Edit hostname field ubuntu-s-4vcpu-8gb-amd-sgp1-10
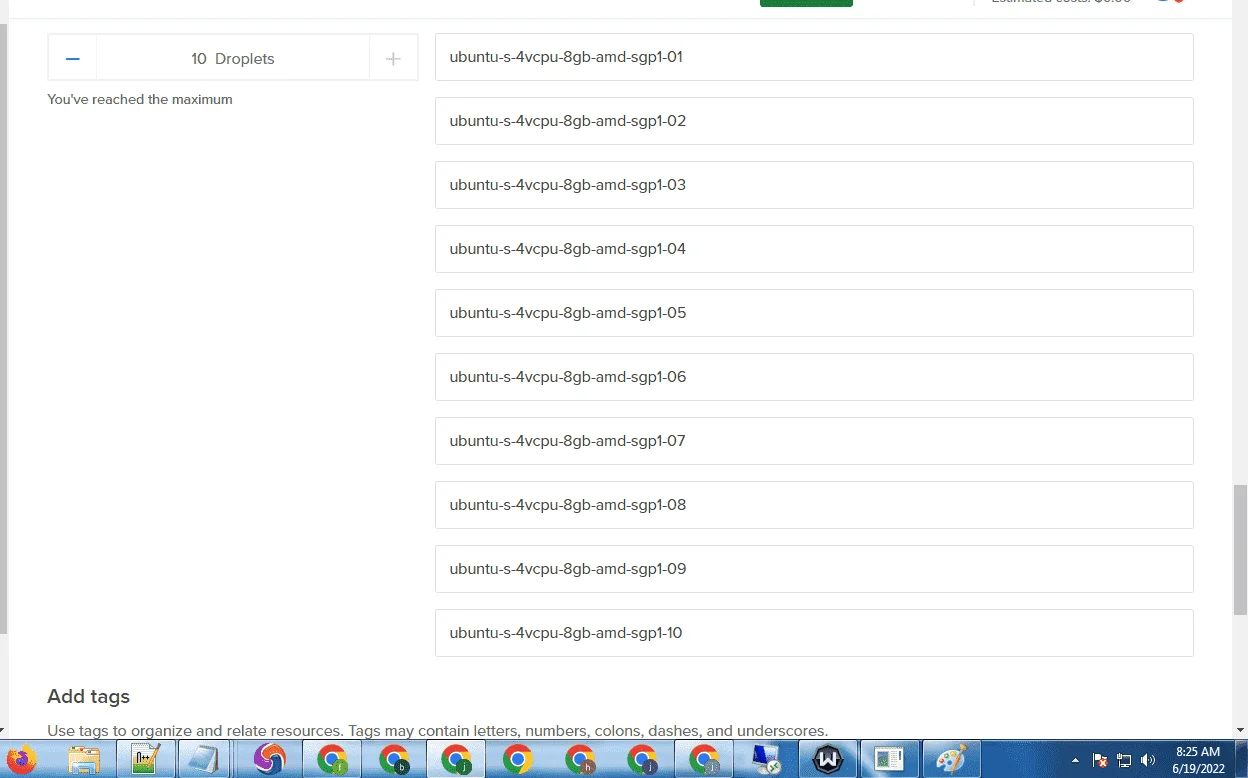 [x=814, y=633]
